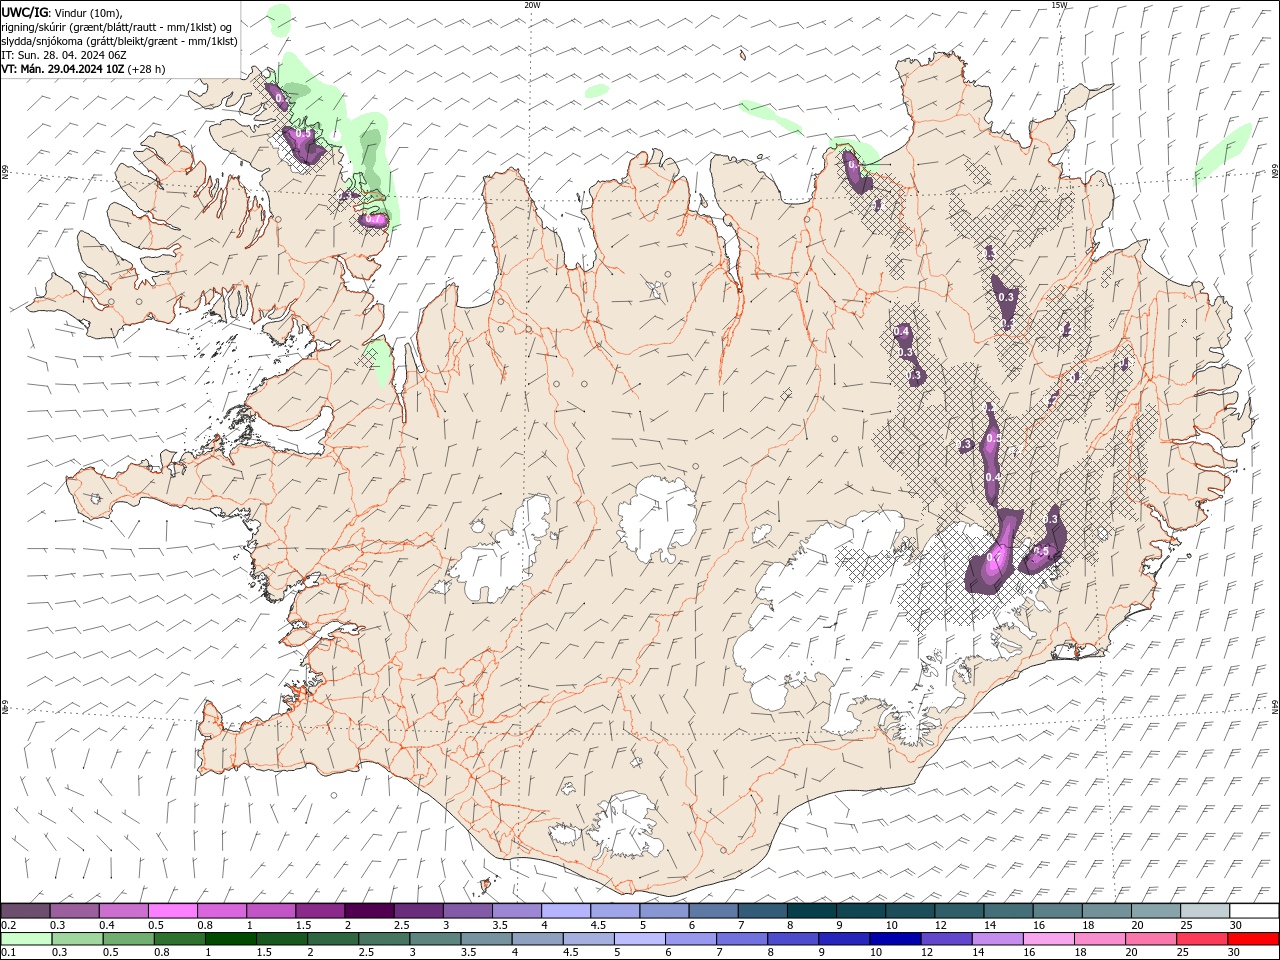Screen dimensions: 1280x960
Task: Choose the medium green 0.8 swatch in lower legend
Action: [179, 938]
